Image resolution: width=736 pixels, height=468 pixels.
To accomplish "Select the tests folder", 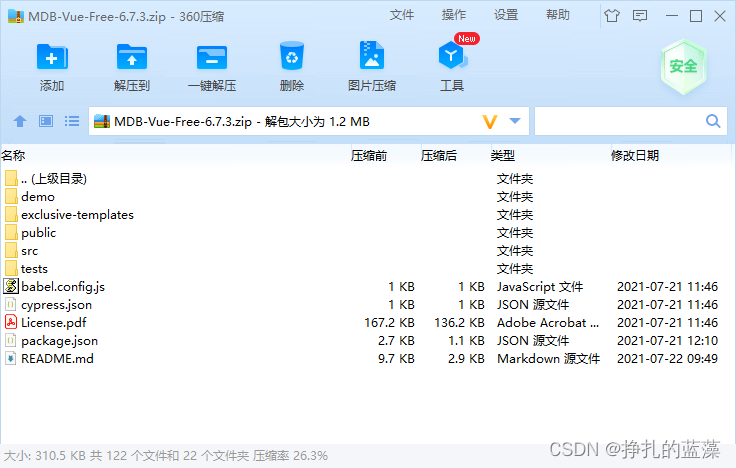I will [x=366, y=269].
